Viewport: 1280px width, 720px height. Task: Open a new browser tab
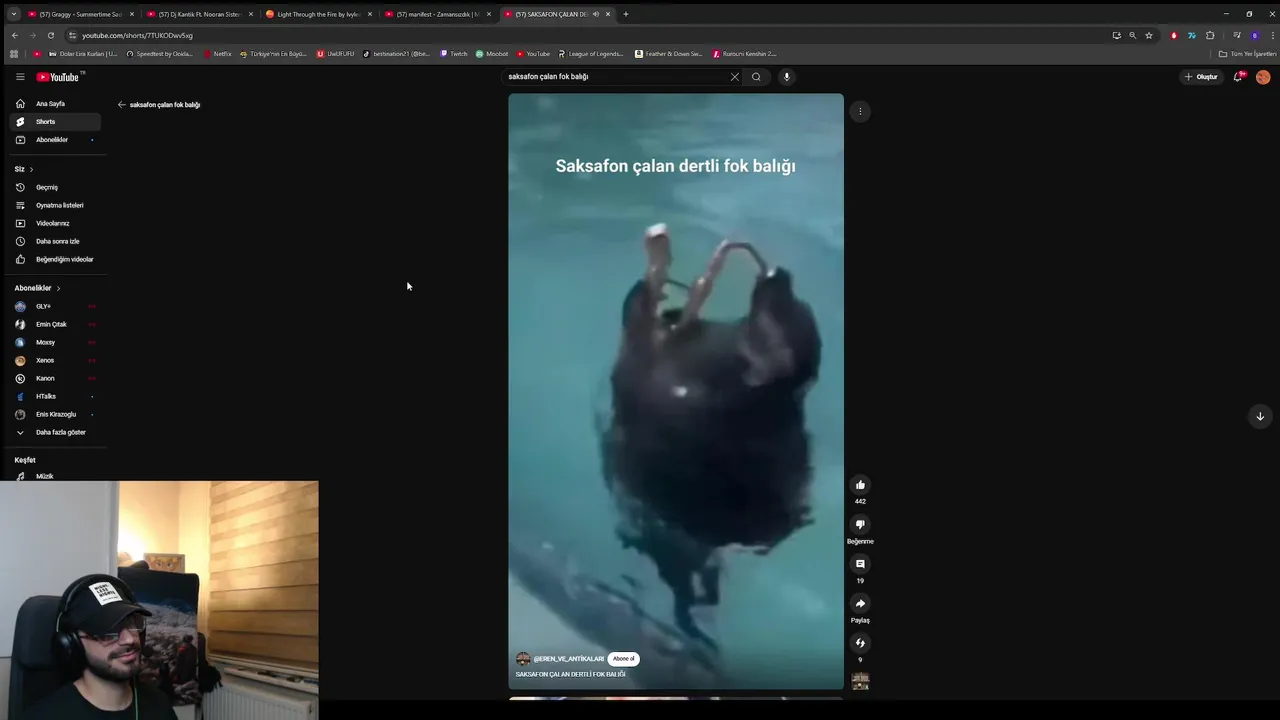pos(626,14)
